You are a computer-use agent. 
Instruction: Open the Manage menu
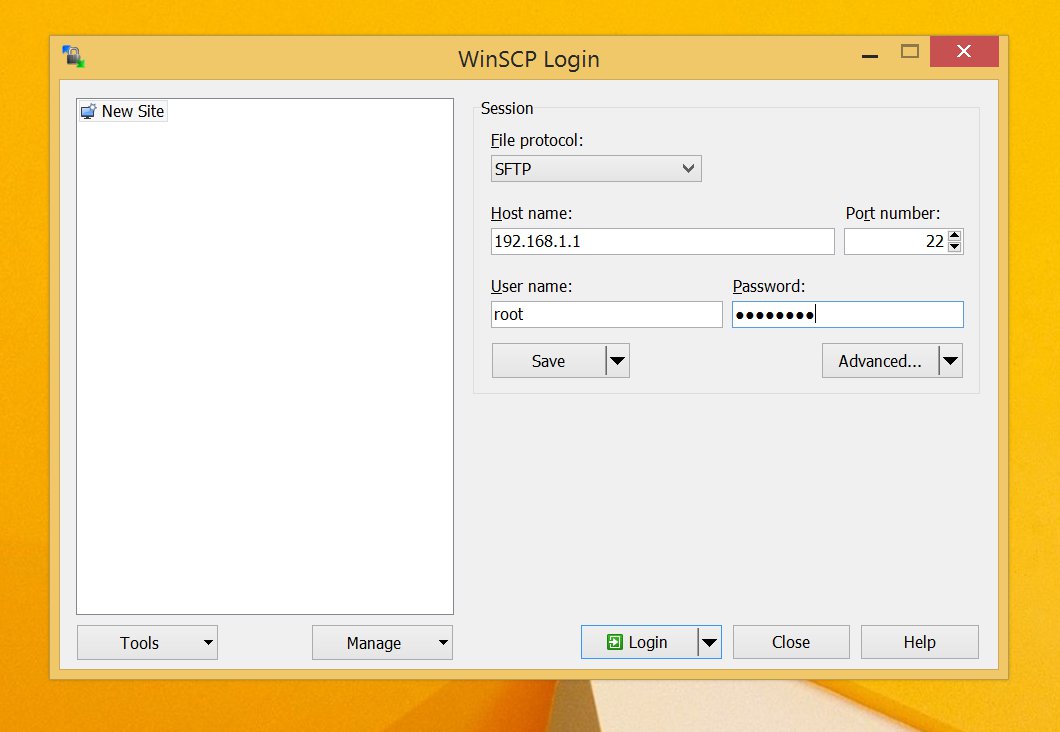click(381, 643)
